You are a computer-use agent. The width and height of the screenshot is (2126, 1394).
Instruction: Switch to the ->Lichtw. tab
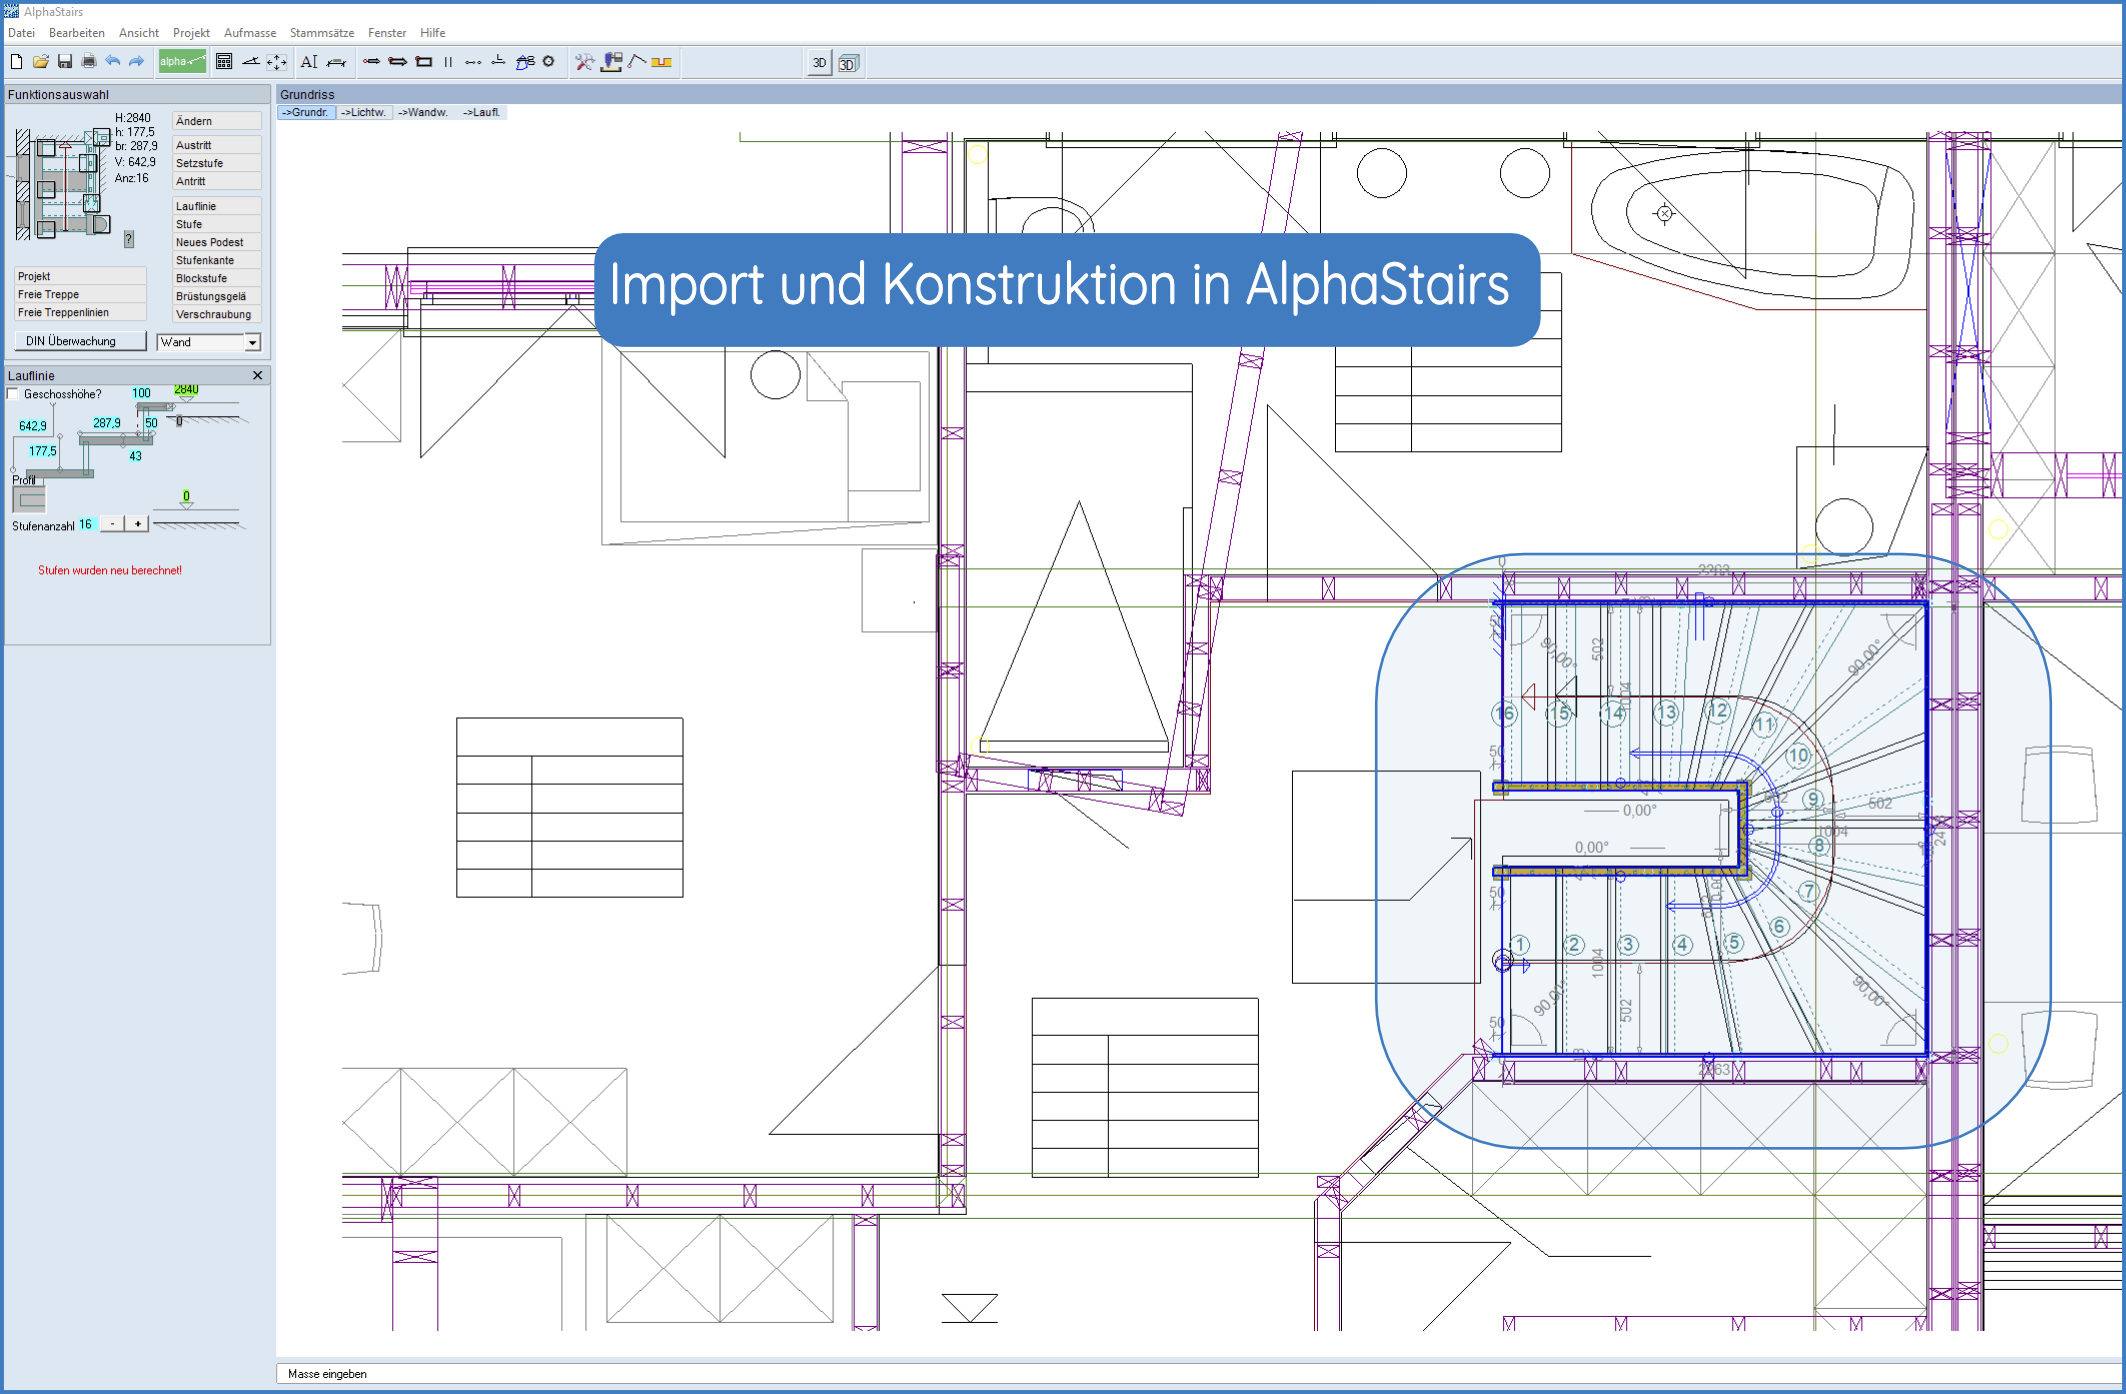coord(363,113)
